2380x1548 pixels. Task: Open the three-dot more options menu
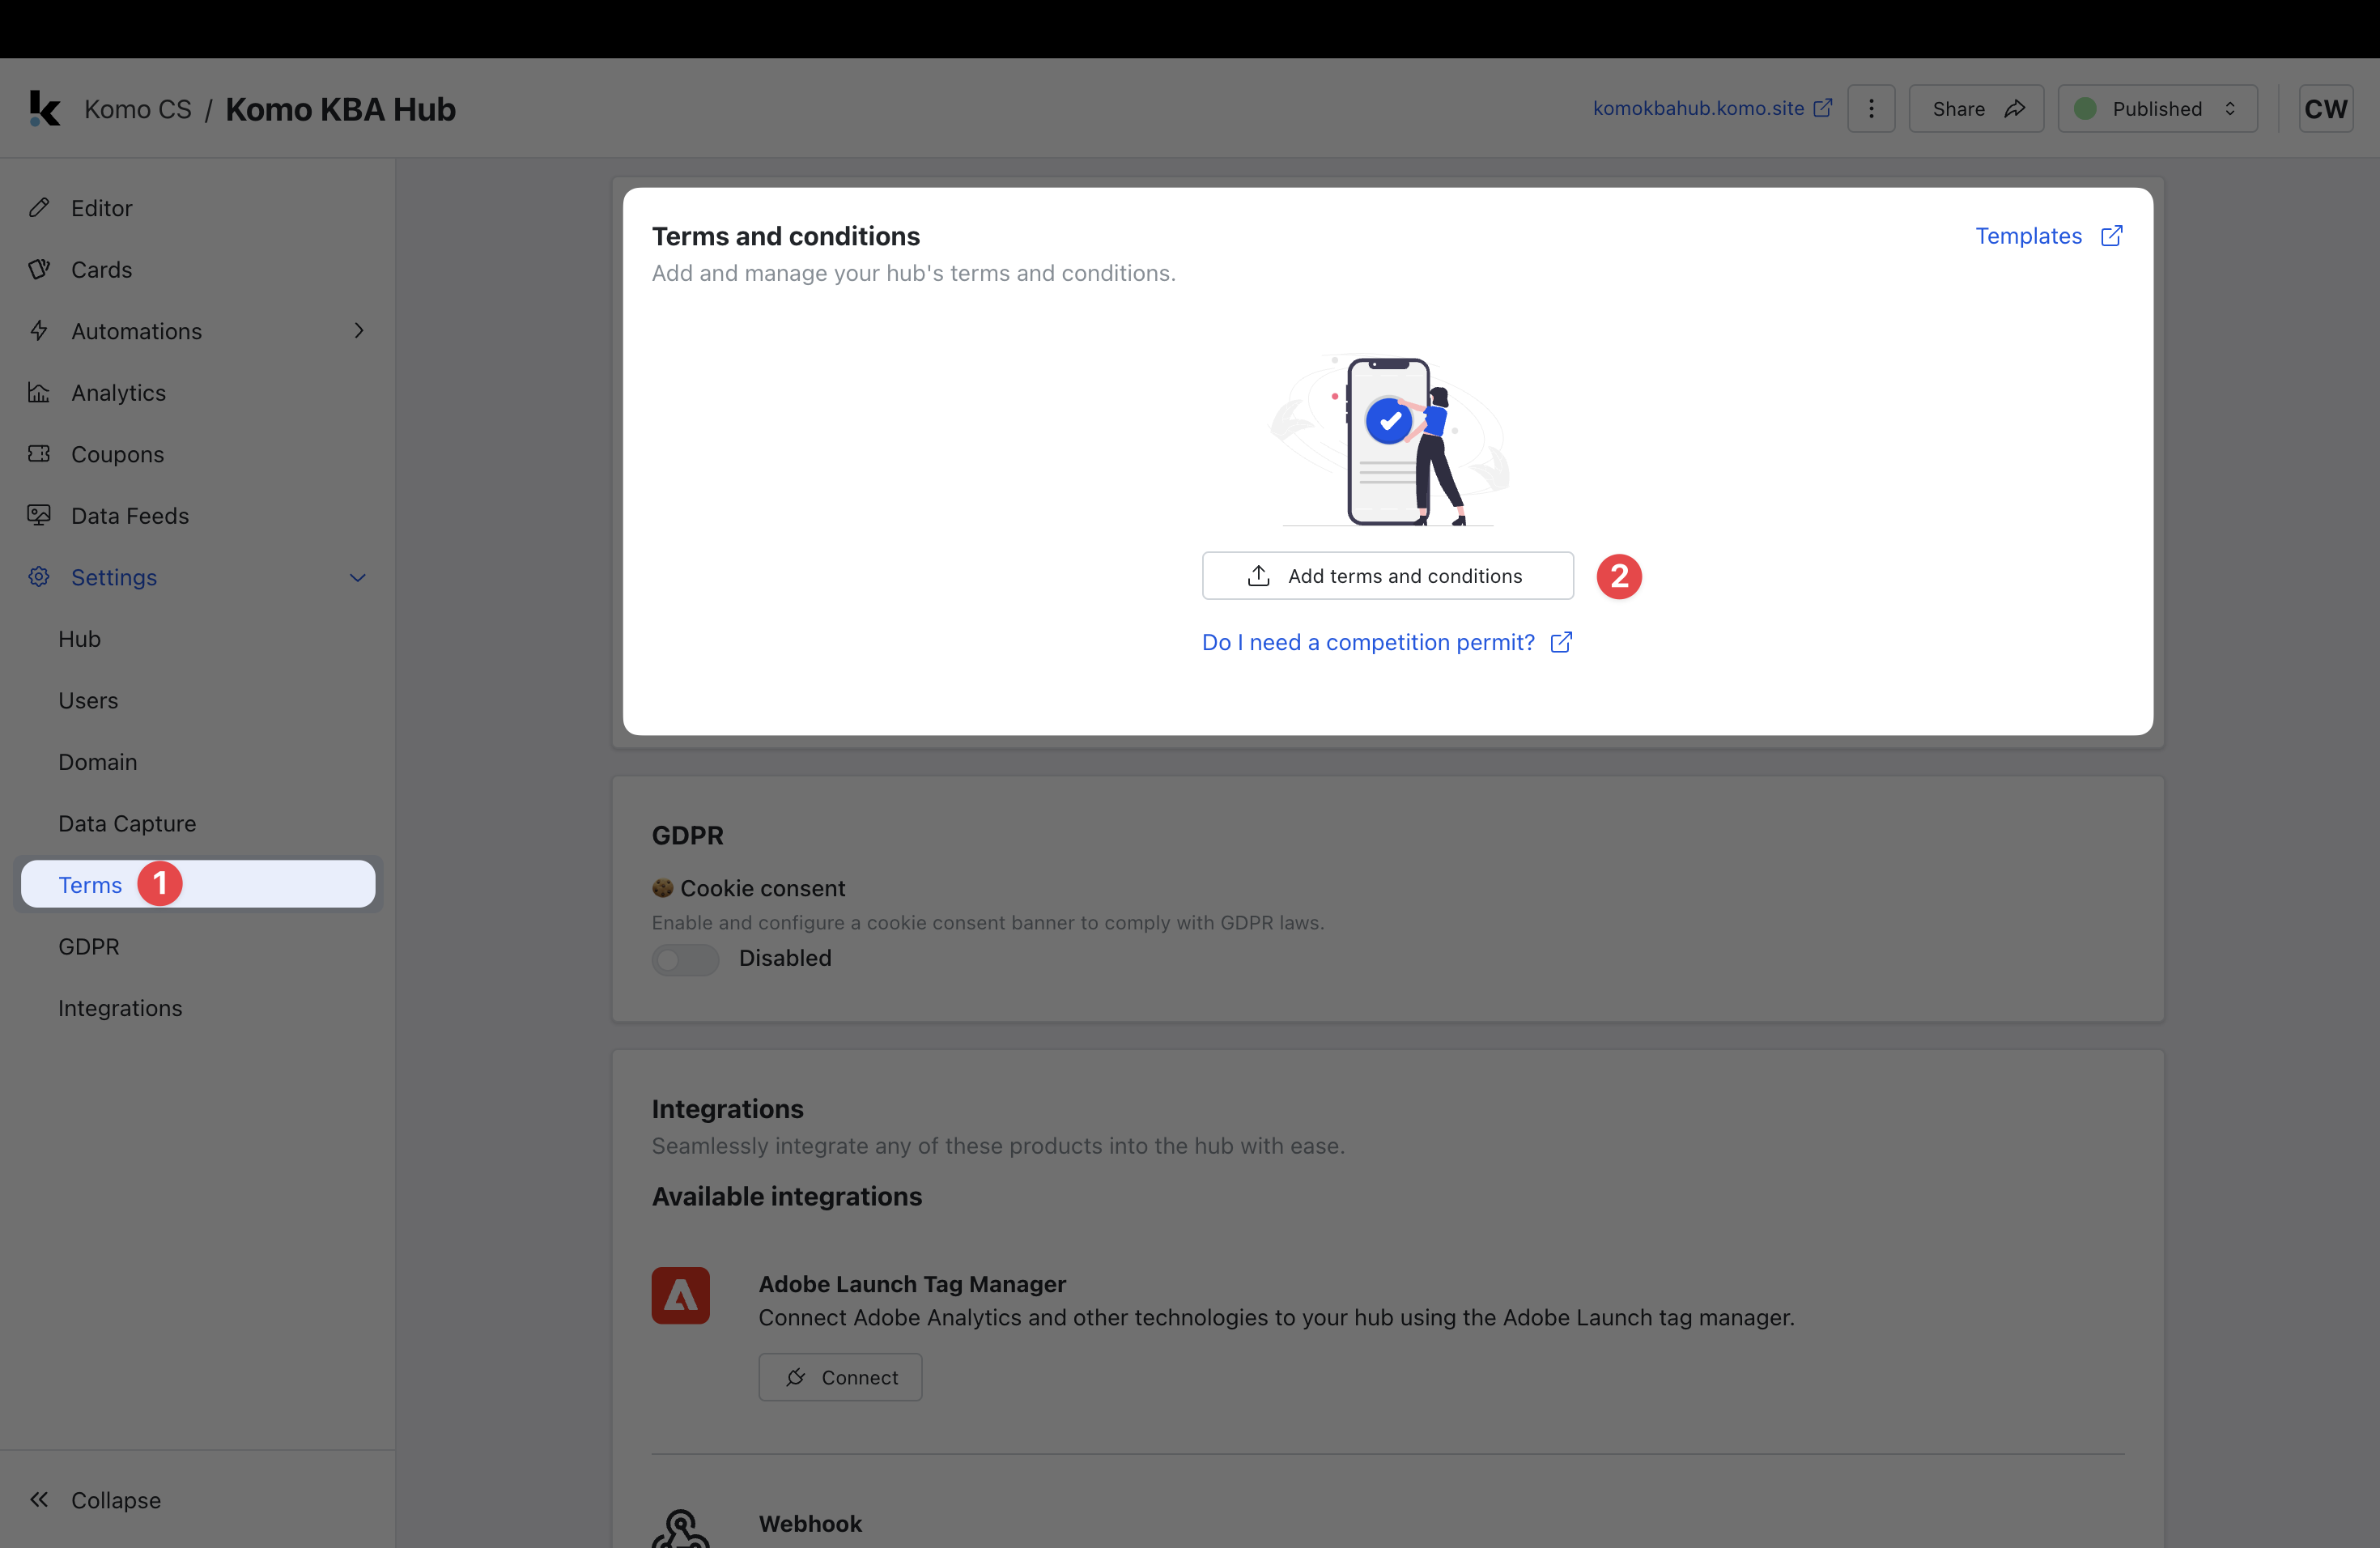click(1871, 108)
